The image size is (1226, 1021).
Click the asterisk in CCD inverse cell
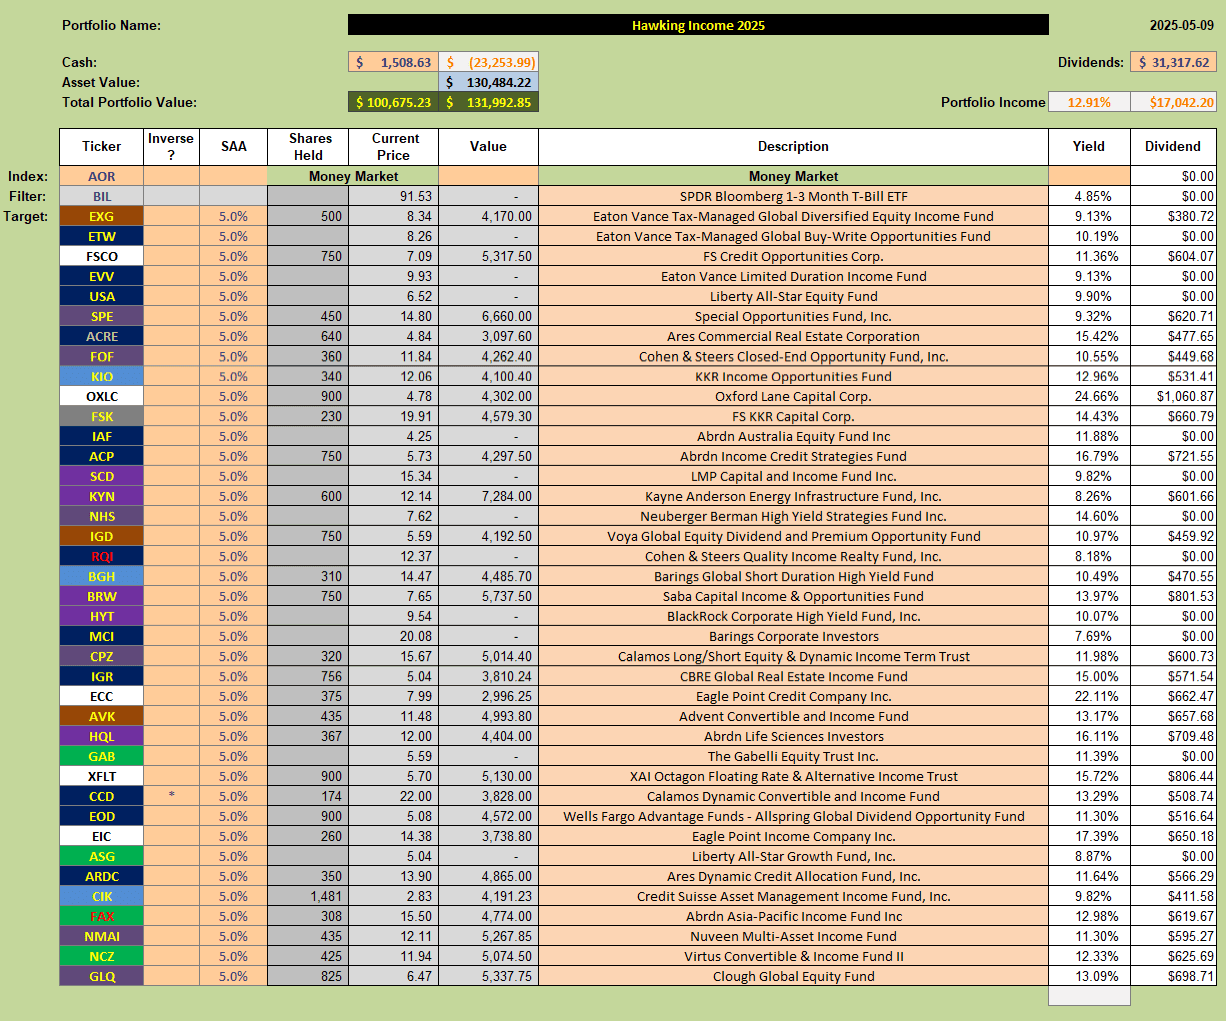(171, 795)
